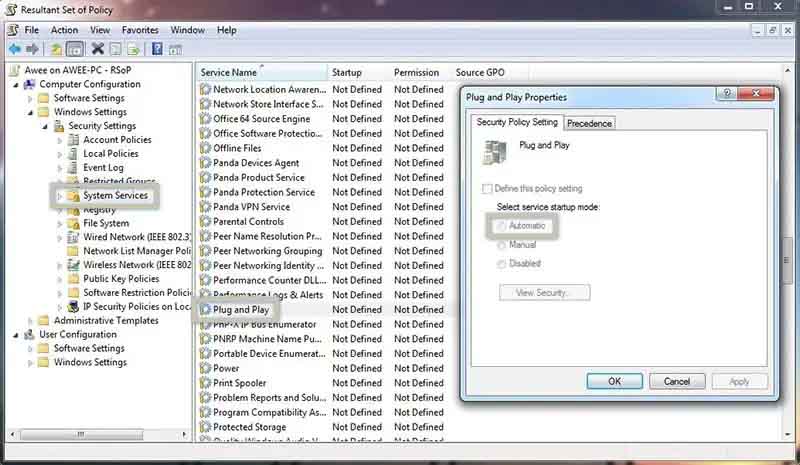
Task: Click the Offline Files service icon
Action: [x=205, y=148]
